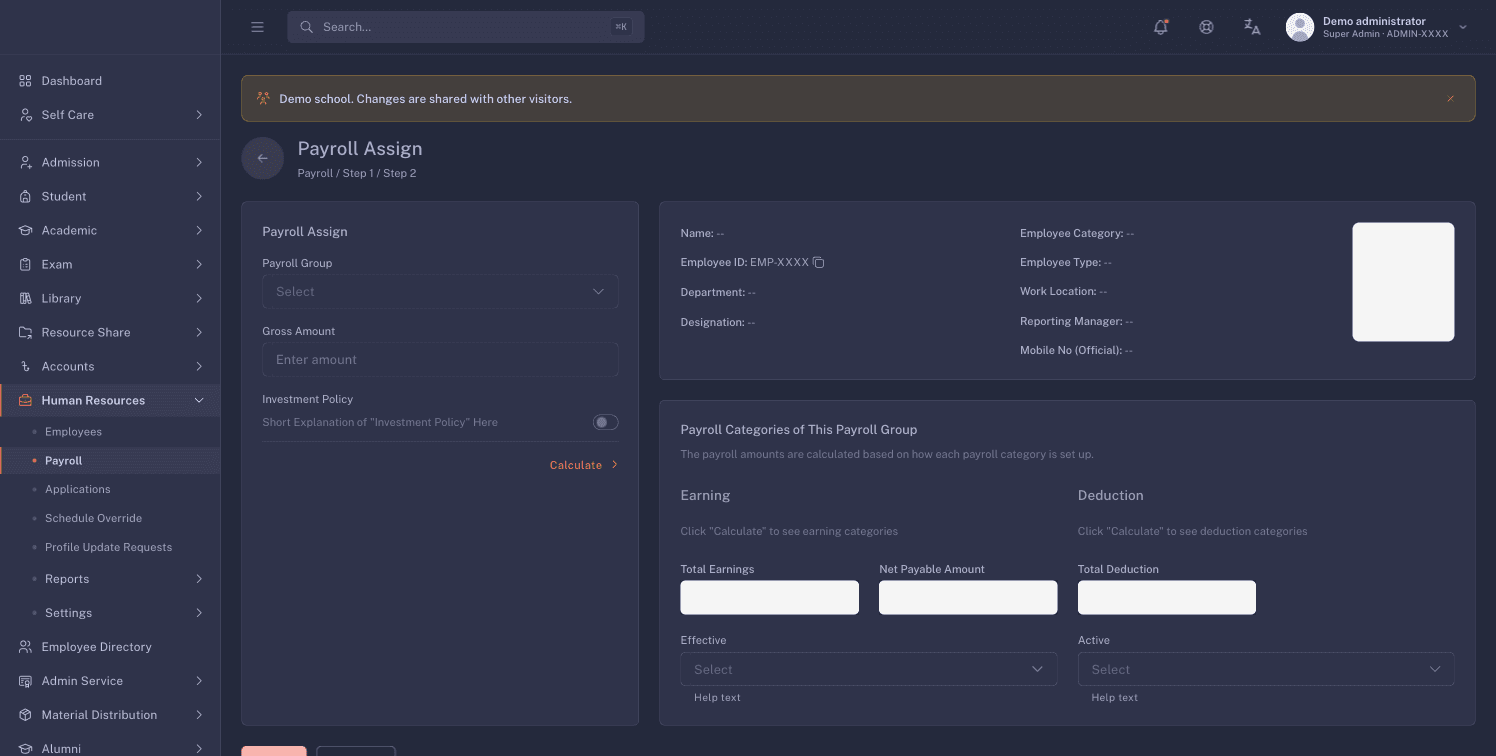Expand the HR Settings submenu
The height and width of the screenshot is (756, 1496).
[x=110, y=613]
